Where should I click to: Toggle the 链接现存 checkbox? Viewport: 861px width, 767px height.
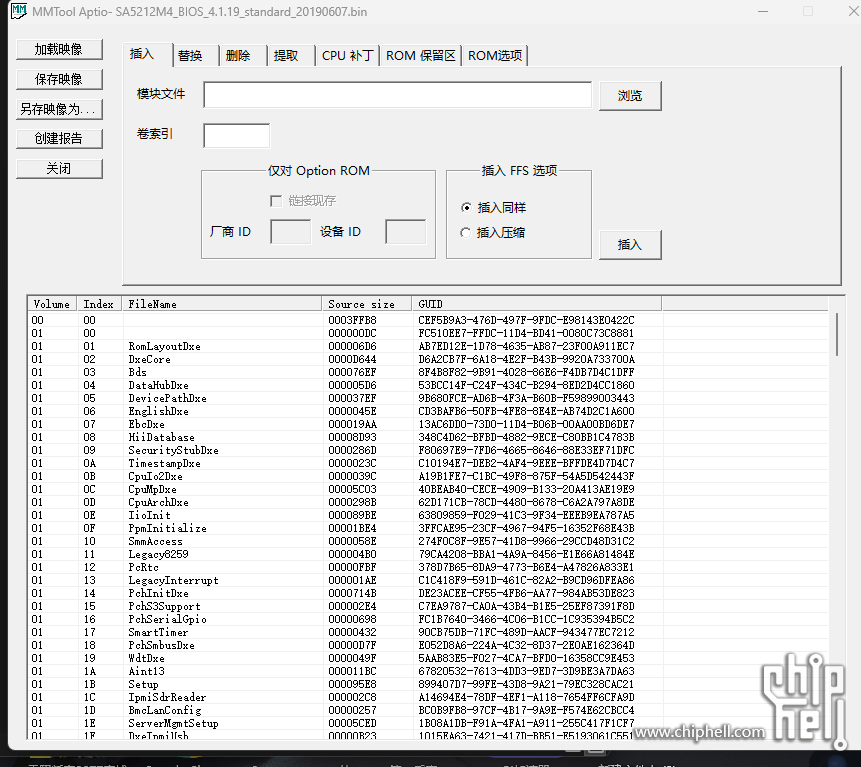[x=276, y=201]
